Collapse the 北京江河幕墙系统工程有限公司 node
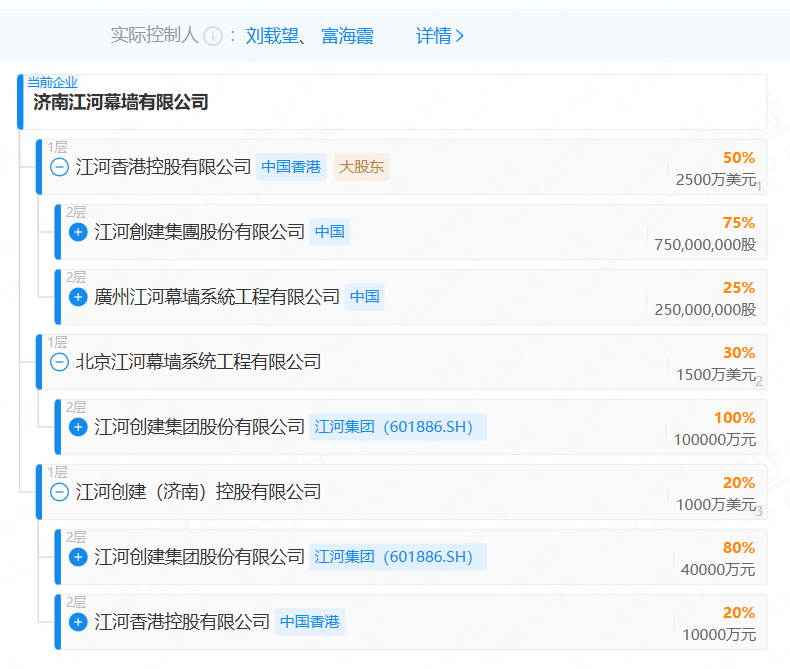790x669 pixels. pos(59,362)
